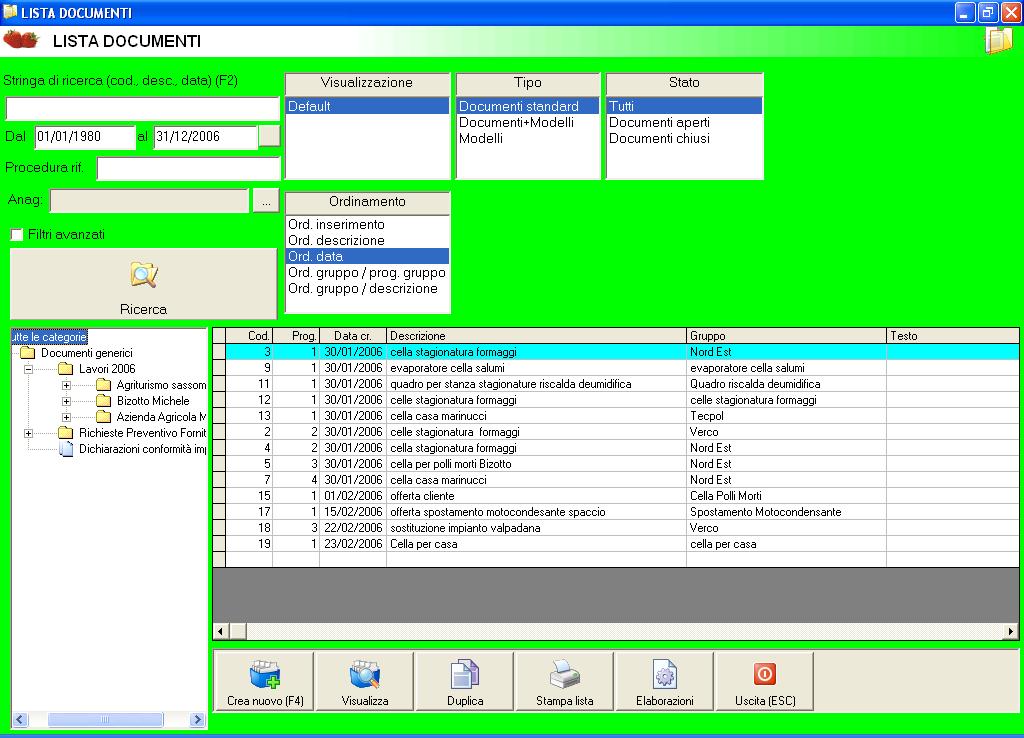Click the Duplica documents icon
This screenshot has height=738, width=1024.
coord(465,675)
